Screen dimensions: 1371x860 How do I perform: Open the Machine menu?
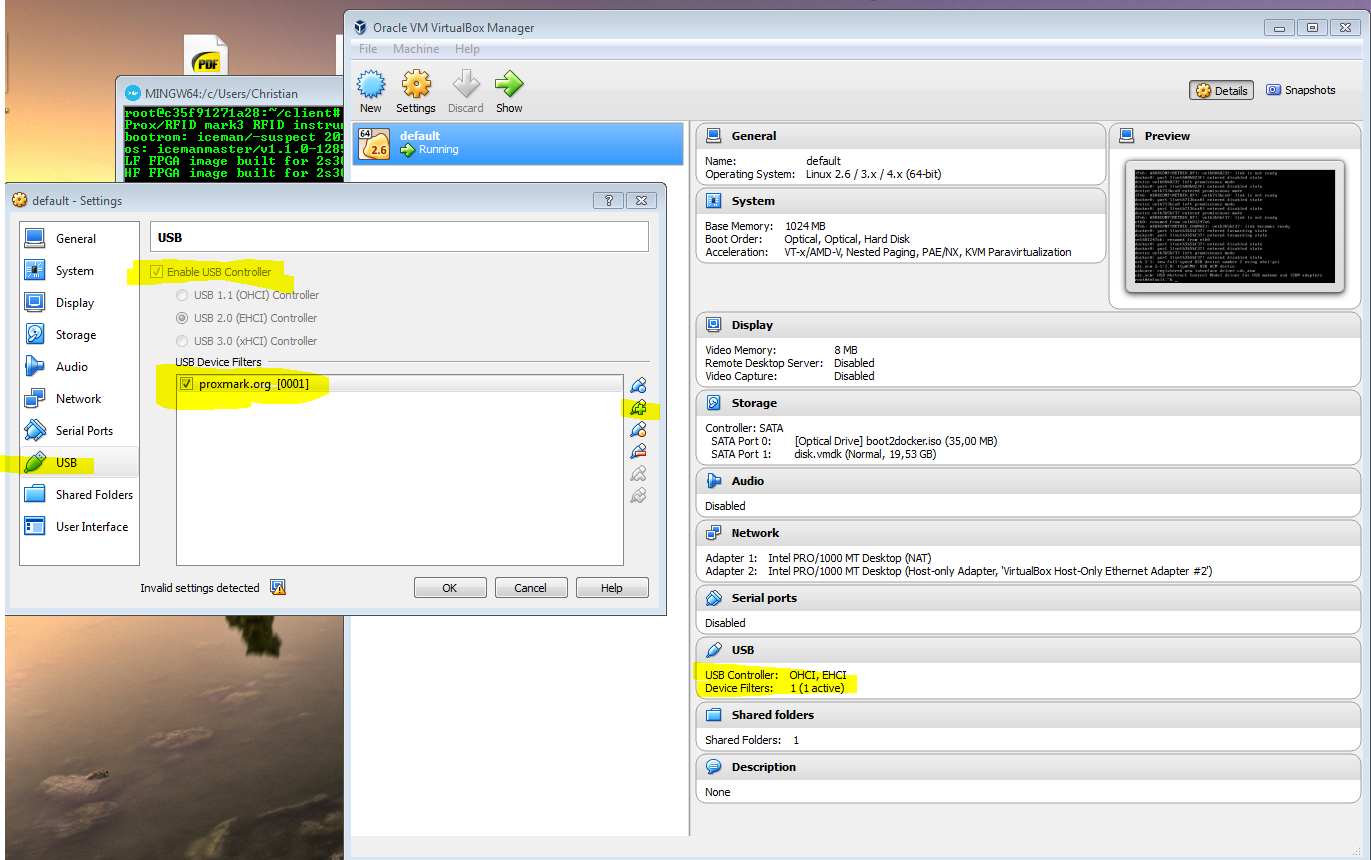[x=415, y=49]
